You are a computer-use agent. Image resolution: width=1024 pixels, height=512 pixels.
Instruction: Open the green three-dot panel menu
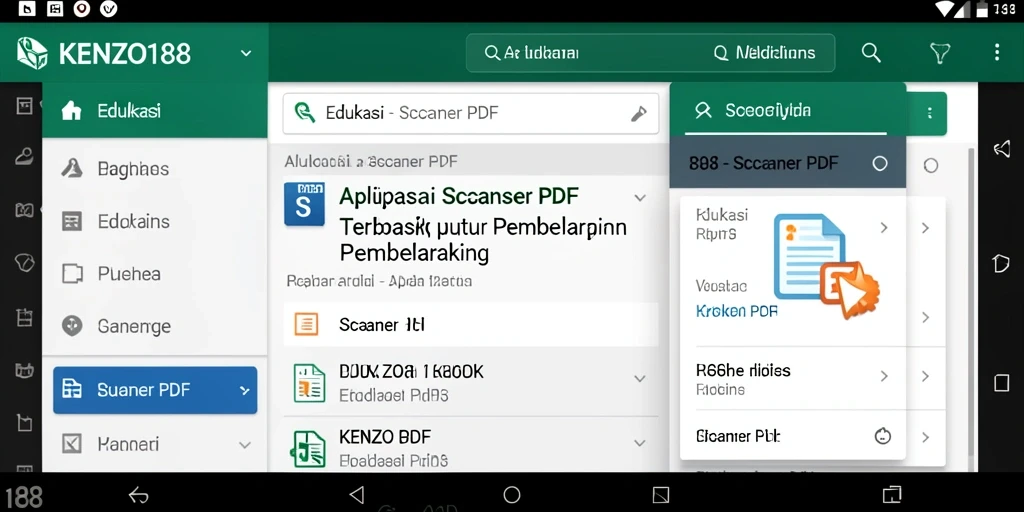click(929, 114)
